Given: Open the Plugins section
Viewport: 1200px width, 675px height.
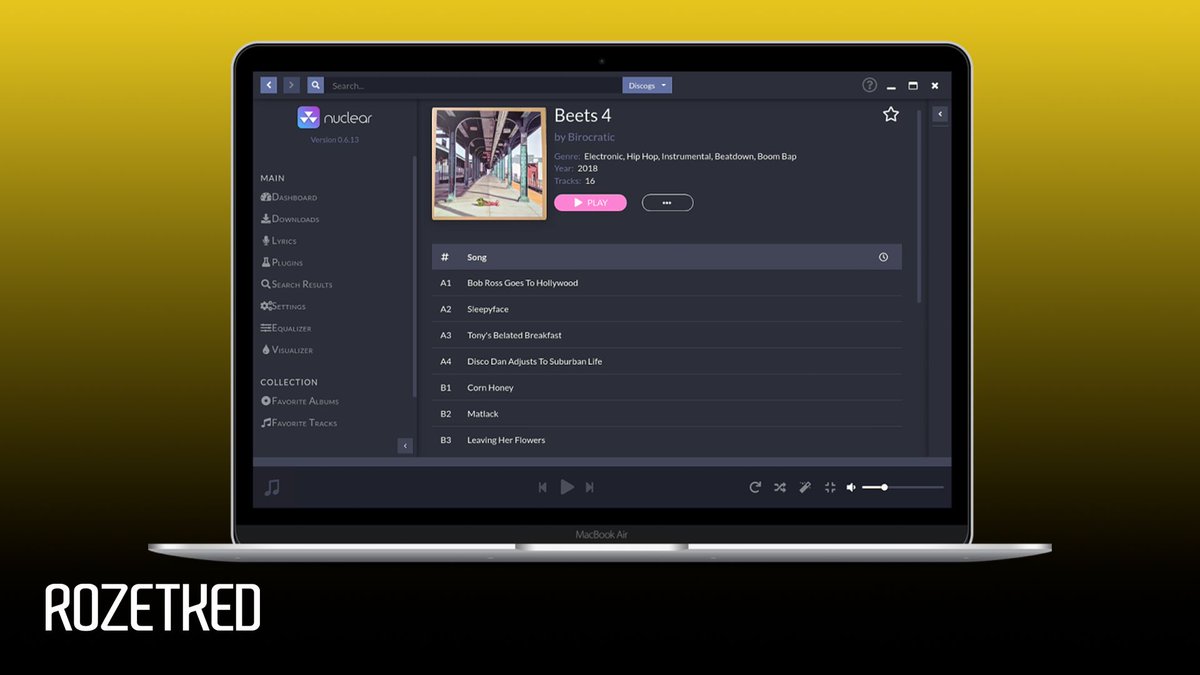Looking at the screenshot, I should [285, 262].
